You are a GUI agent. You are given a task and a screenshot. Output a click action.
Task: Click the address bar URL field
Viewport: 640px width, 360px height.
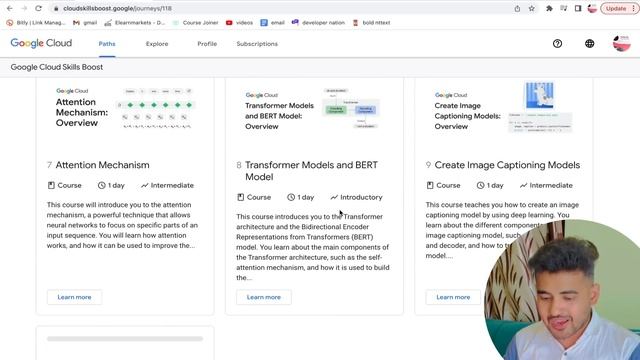[282, 8]
